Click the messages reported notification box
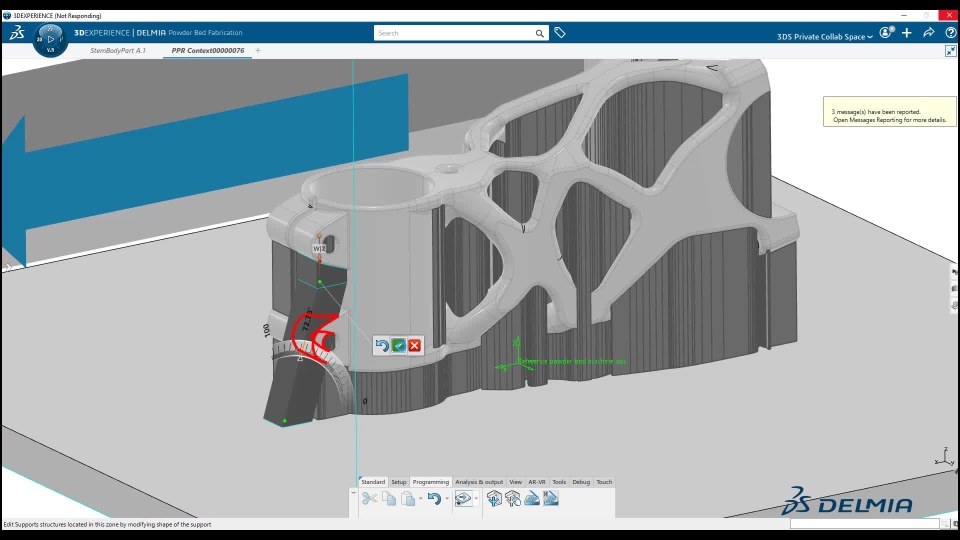 point(890,111)
